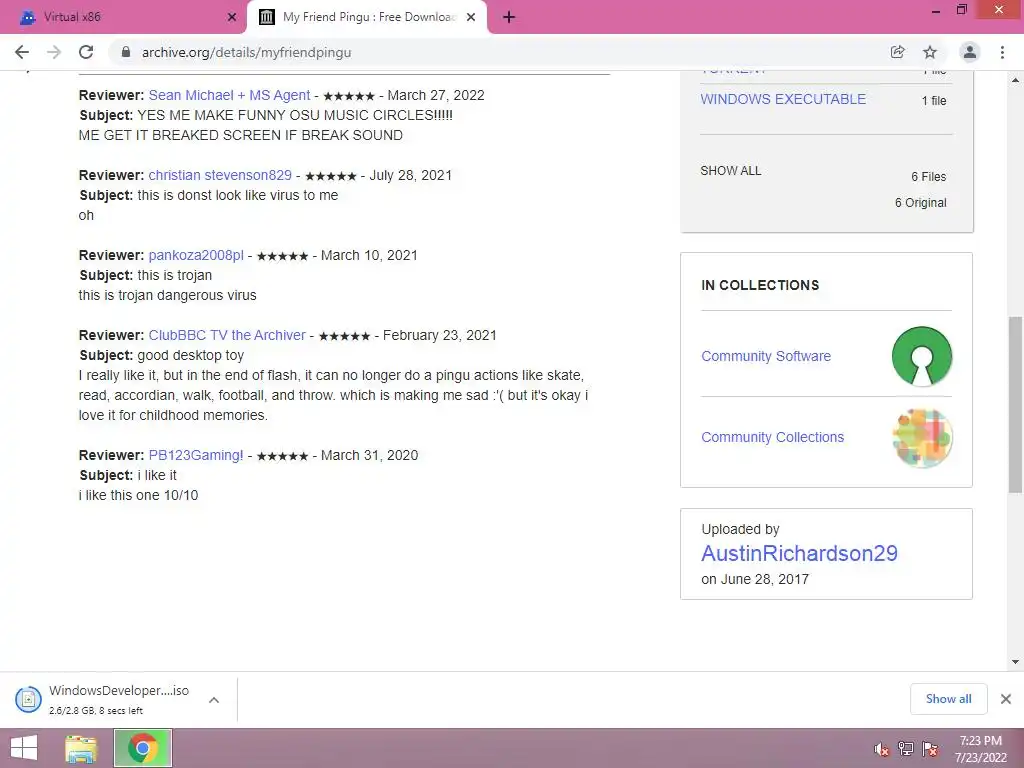This screenshot has width=1024, height=768.
Task: Minimize the Chrome window
Action: click(936, 10)
